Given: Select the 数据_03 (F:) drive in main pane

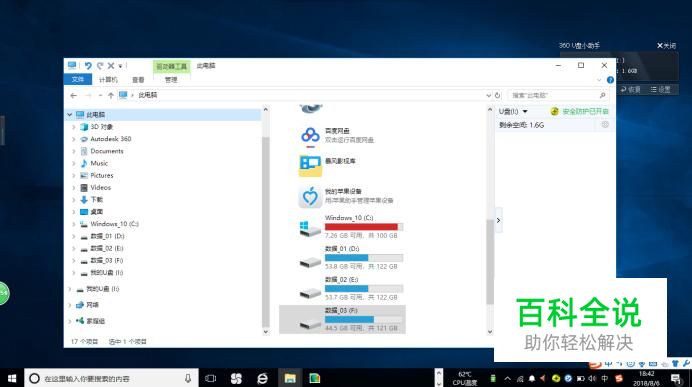Looking at the screenshot, I should coord(343,319).
